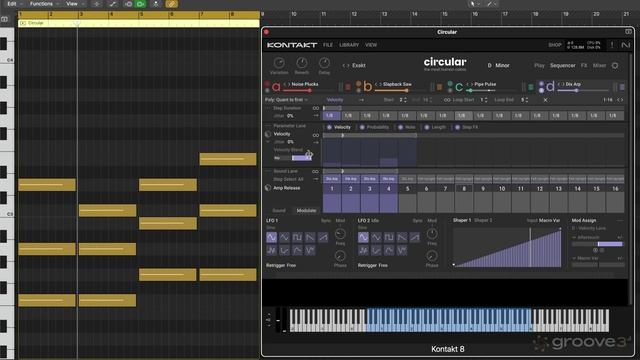Switch to the FX page
Viewport: 640px width, 360px height.
[584, 65]
